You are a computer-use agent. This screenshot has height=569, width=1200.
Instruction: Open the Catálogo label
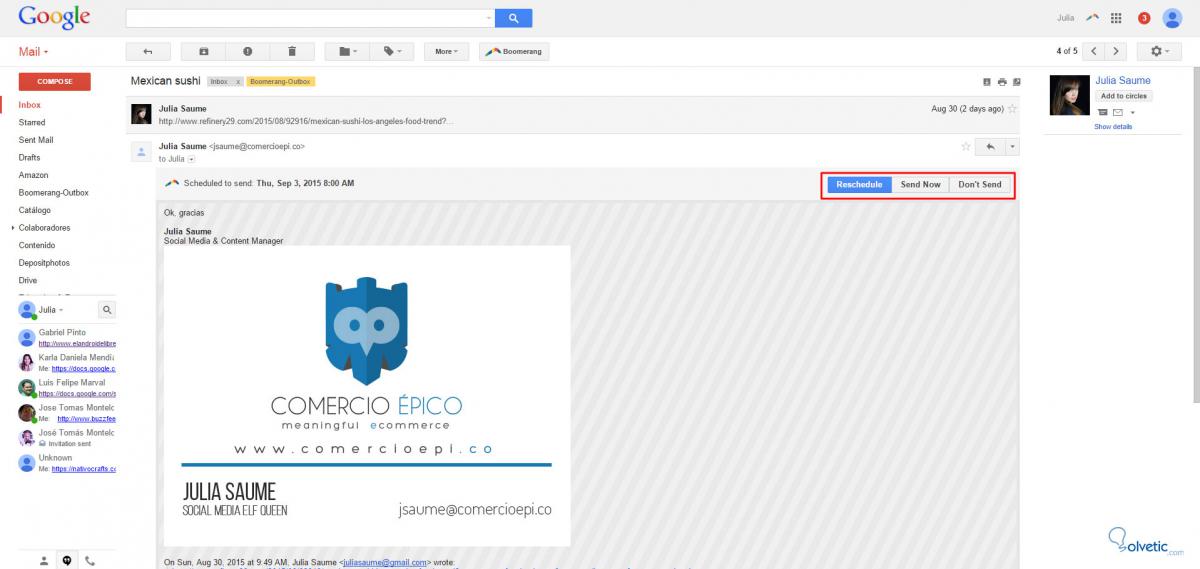(x=35, y=210)
